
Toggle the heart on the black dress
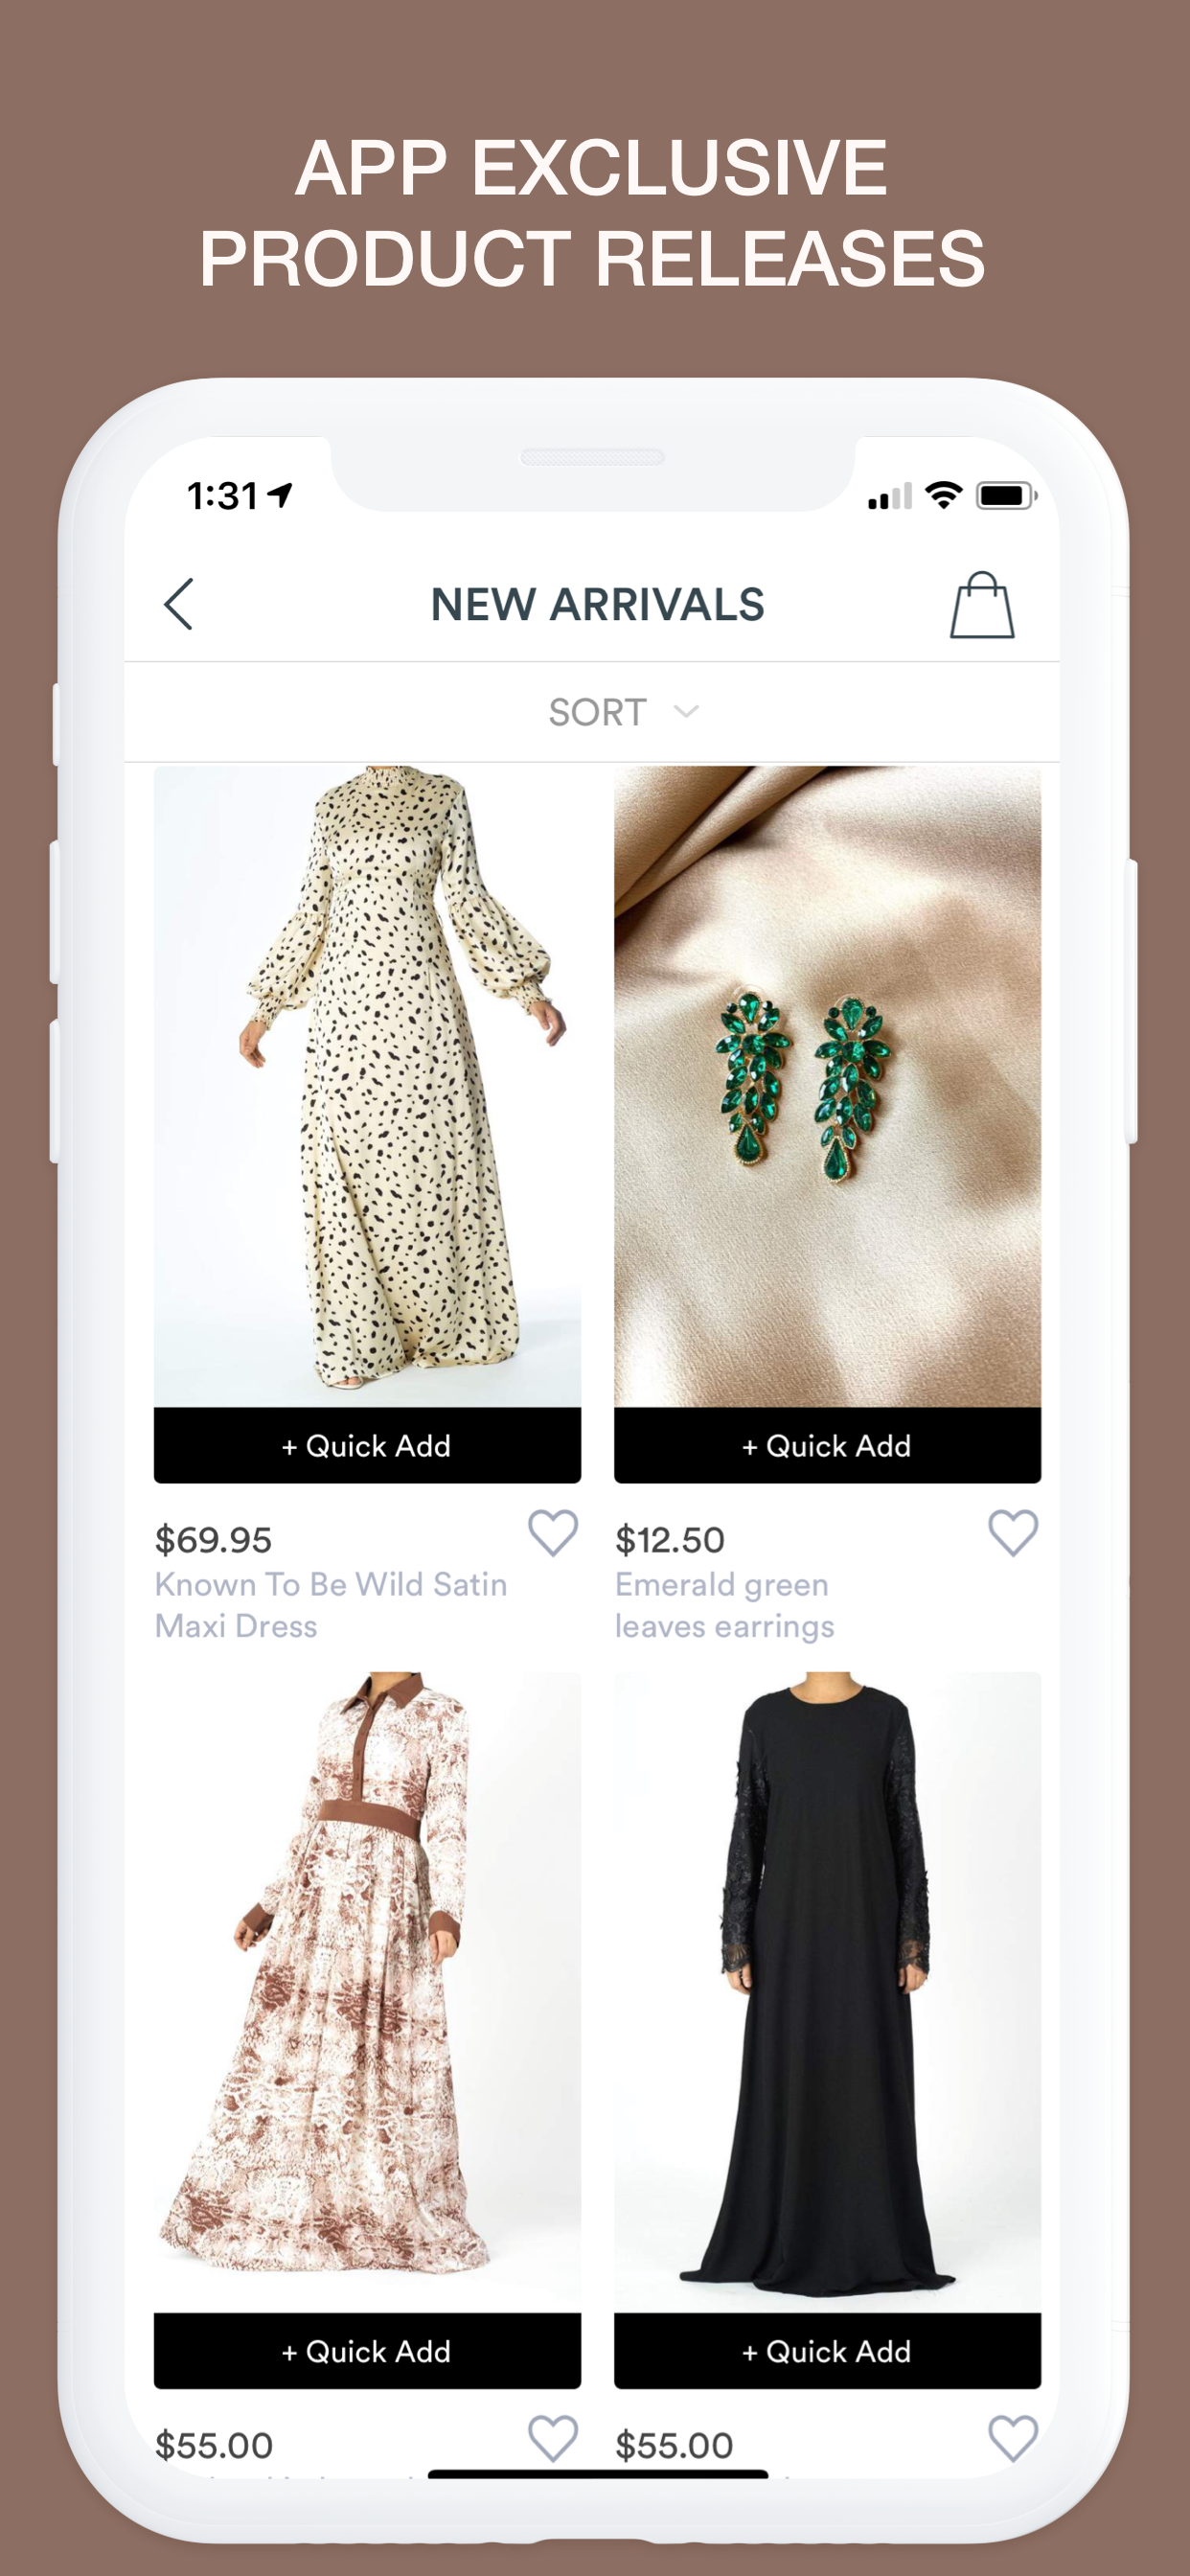click(x=1013, y=2438)
